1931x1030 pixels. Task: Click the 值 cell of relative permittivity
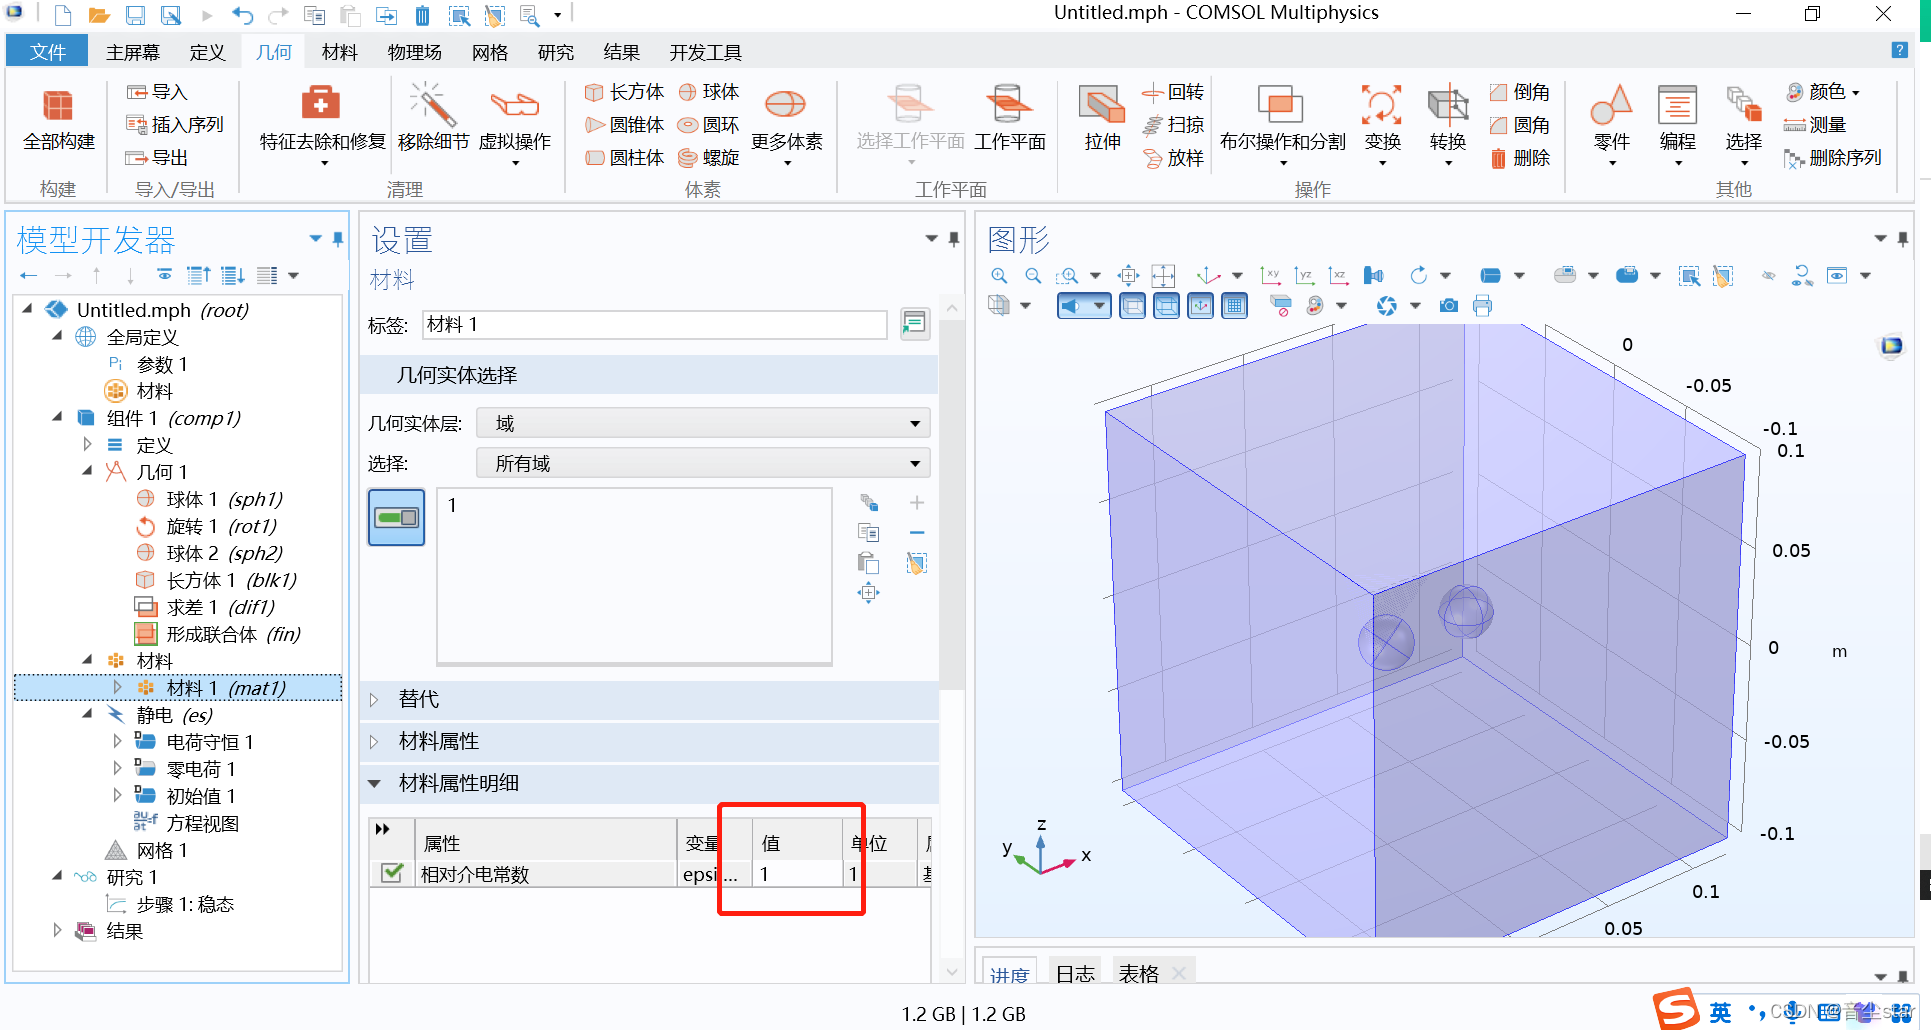(797, 874)
